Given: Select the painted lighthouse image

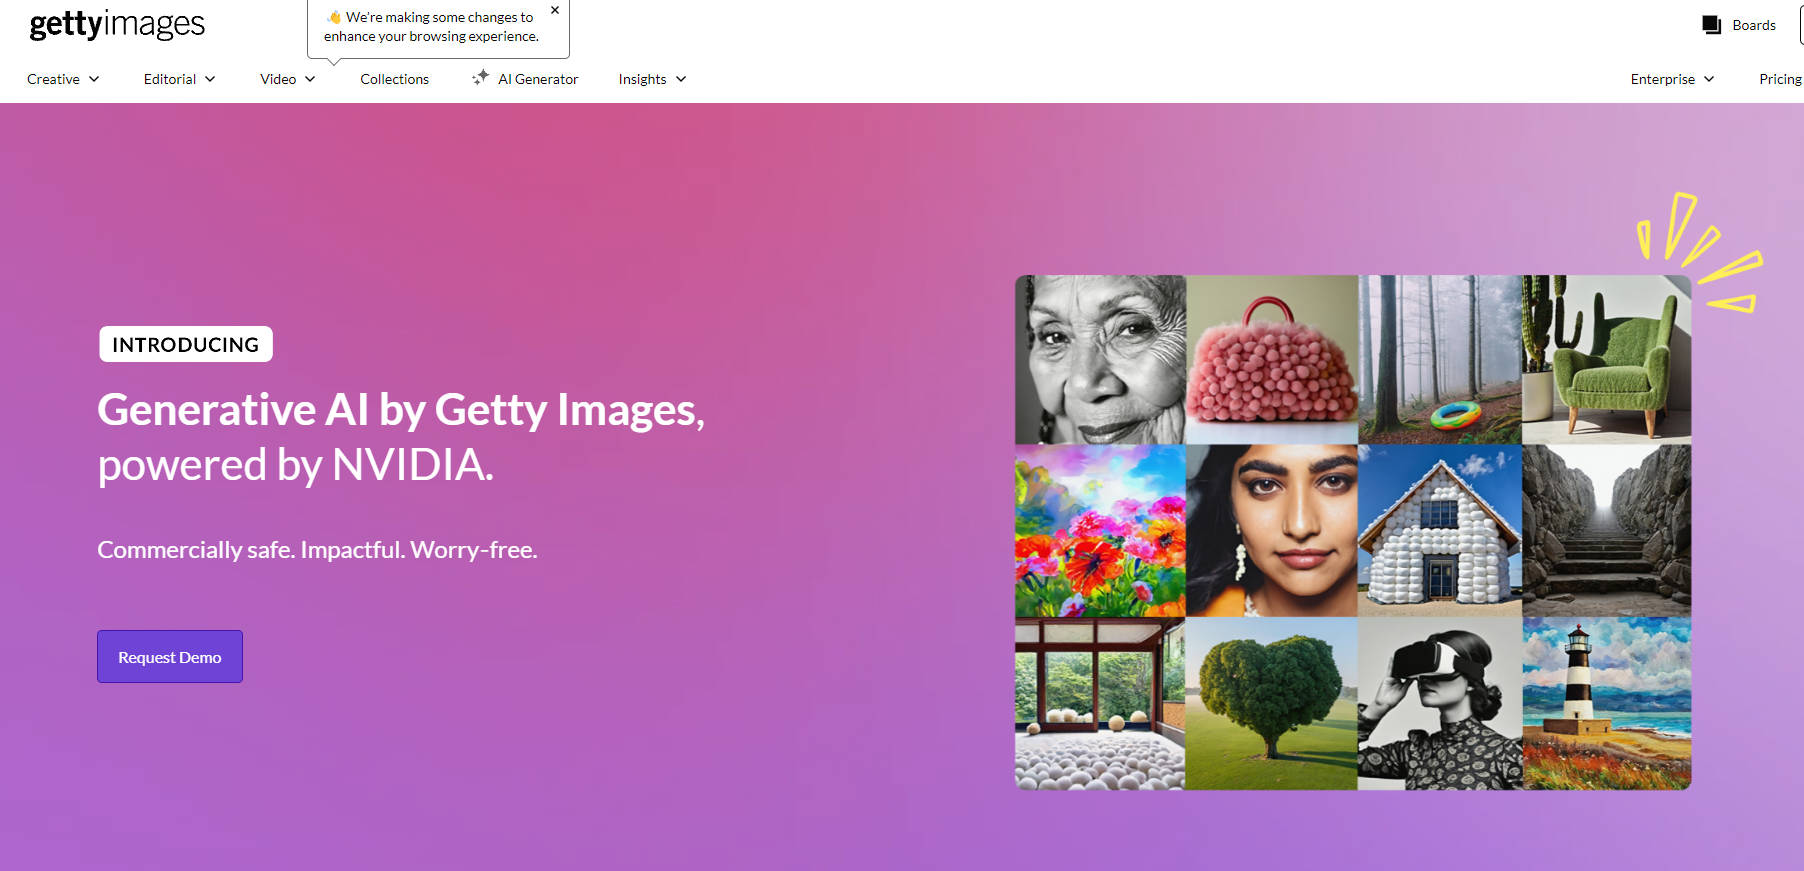Looking at the screenshot, I should click(x=1607, y=703).
